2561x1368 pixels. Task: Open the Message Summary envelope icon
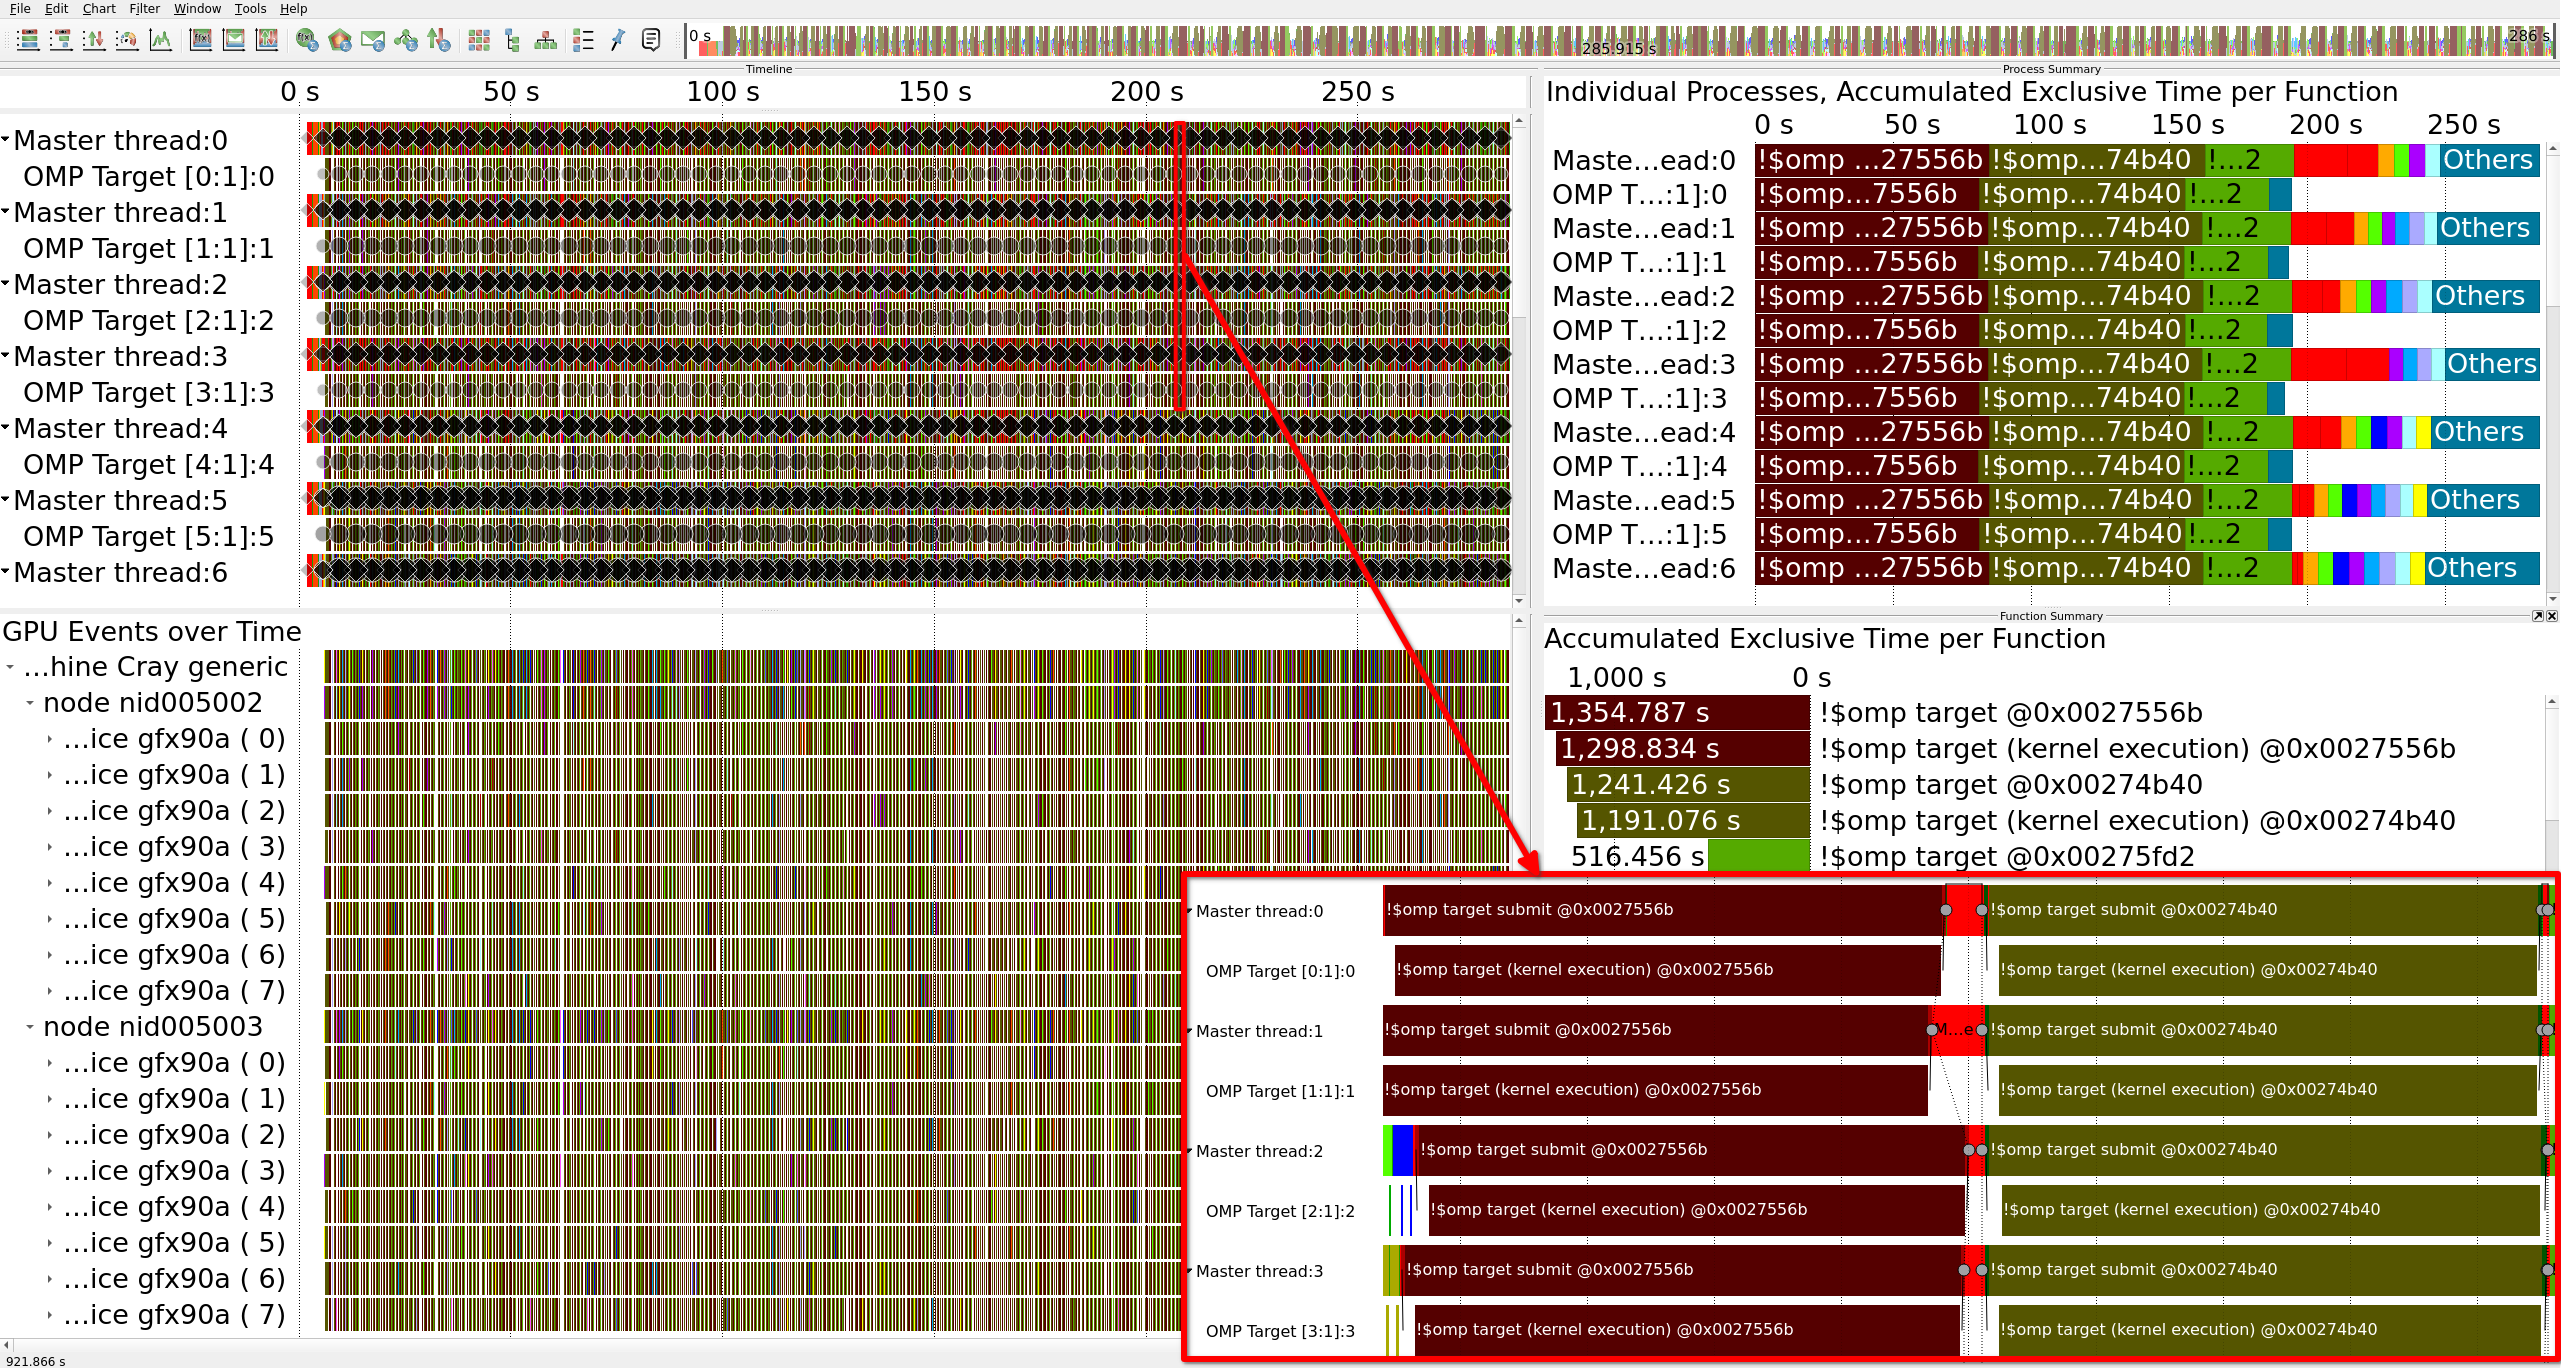click(373, 40)
